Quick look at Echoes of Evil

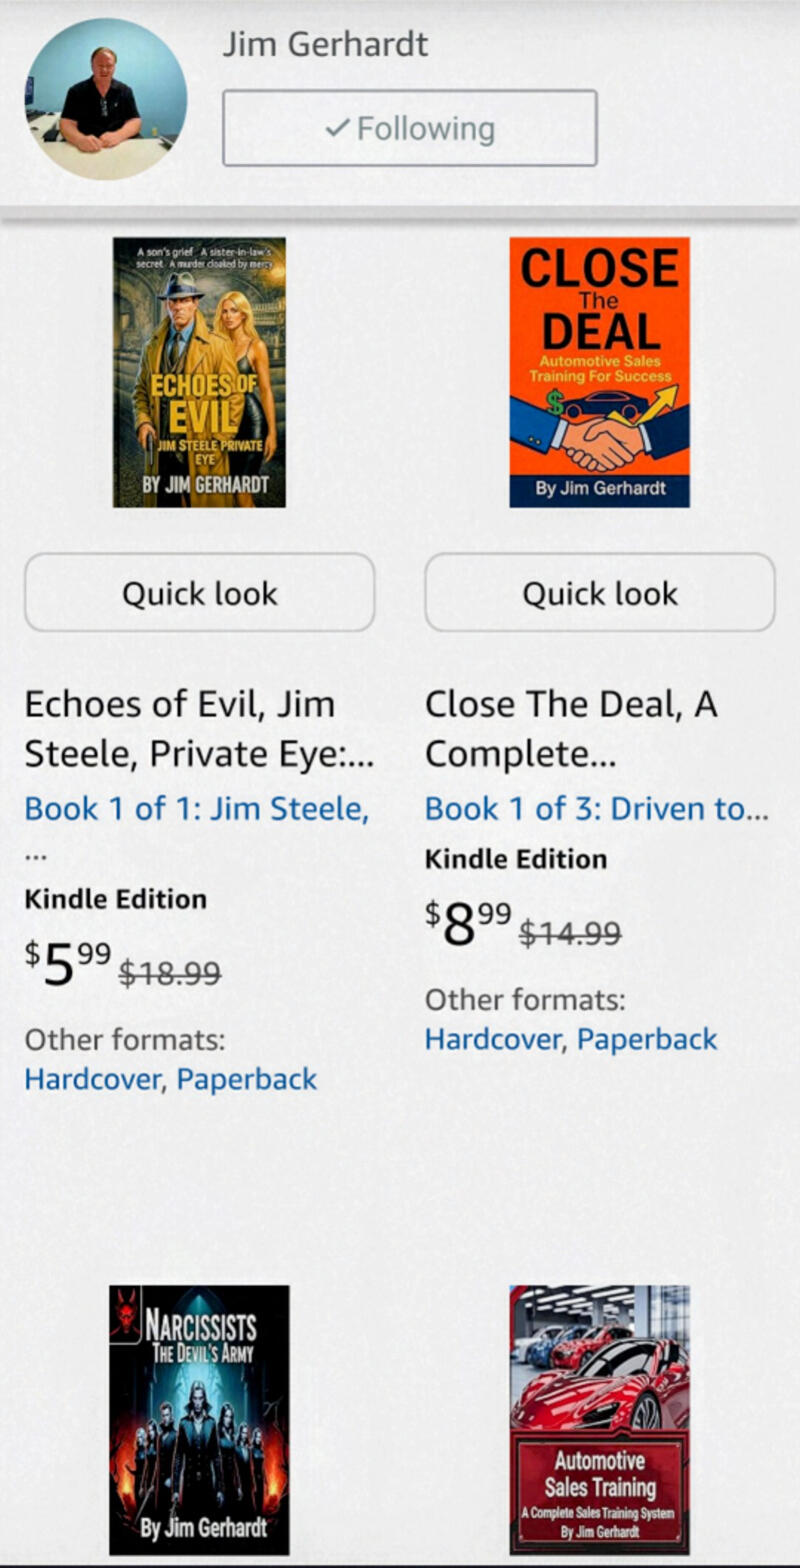point(199,593)
